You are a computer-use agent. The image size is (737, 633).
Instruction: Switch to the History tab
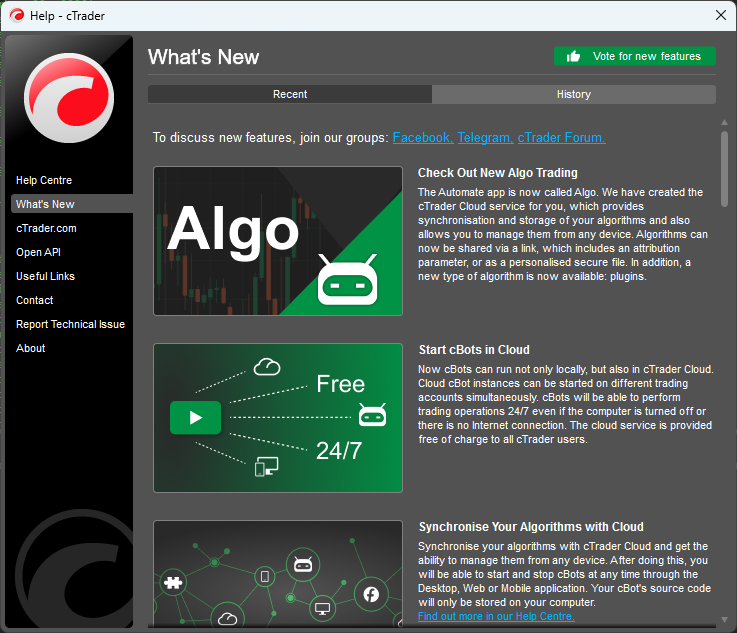click(x=574, y=94)
